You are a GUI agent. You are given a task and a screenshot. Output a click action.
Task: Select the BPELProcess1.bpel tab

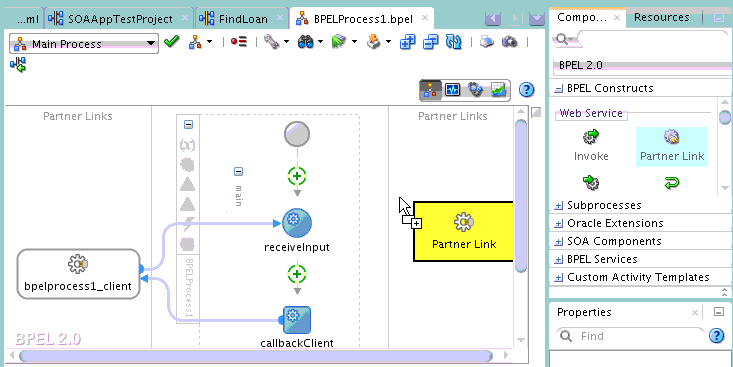[362, 19]
